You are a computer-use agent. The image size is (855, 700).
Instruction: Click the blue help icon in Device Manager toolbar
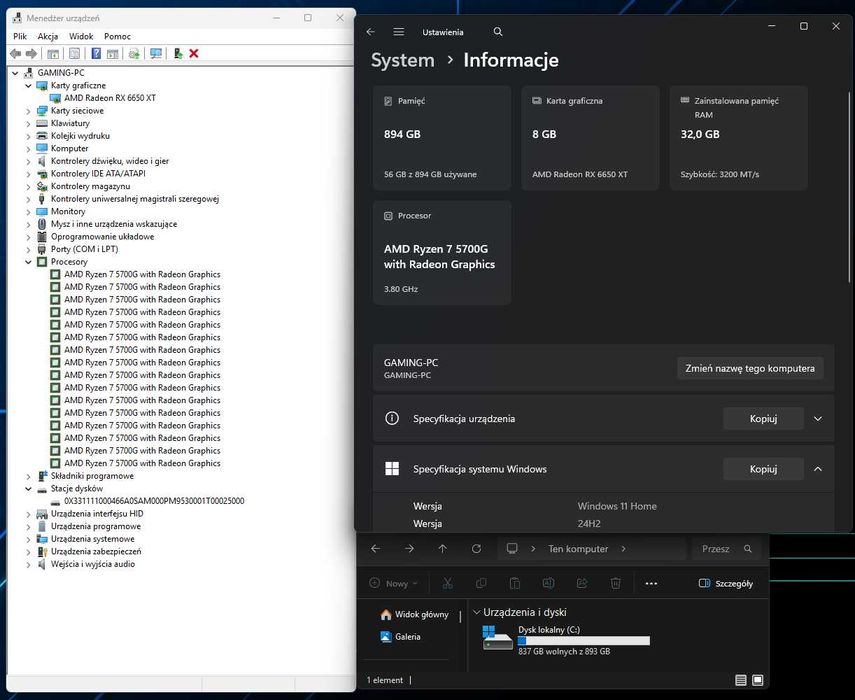96,53
